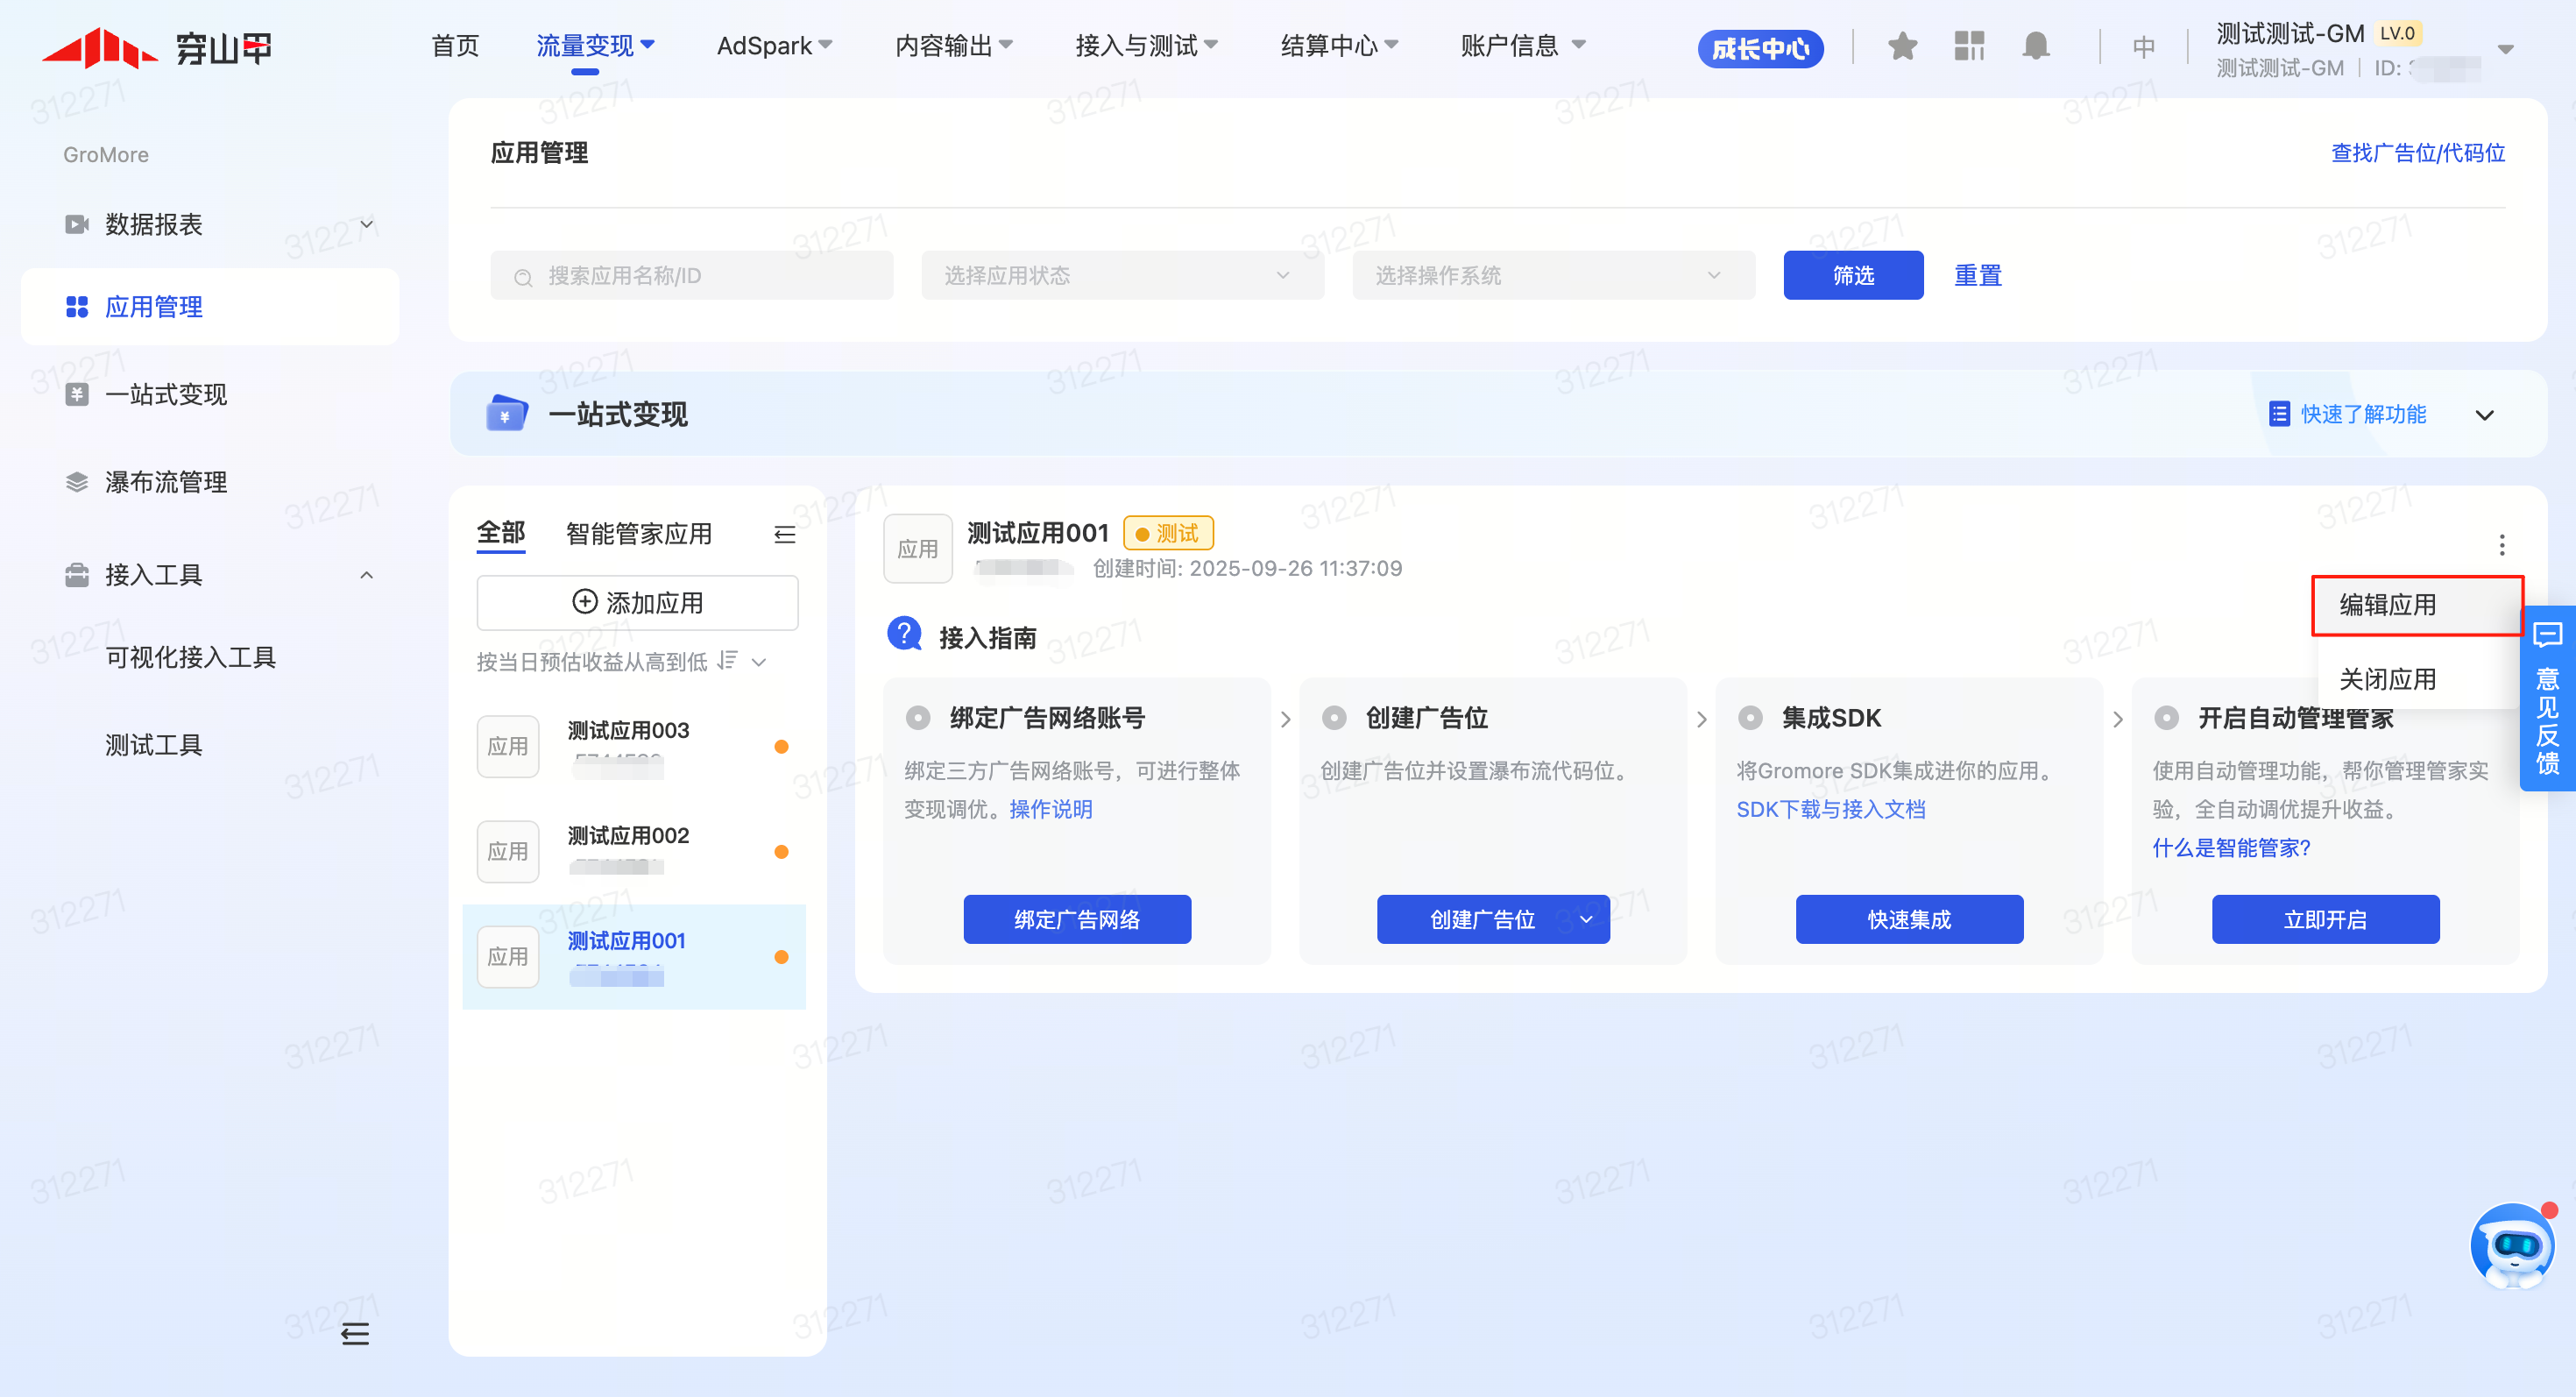Viewport: 2576px width, 1397px height.
Task: Collapse the left sidebar menu icon
Action: pos(355,1333)
